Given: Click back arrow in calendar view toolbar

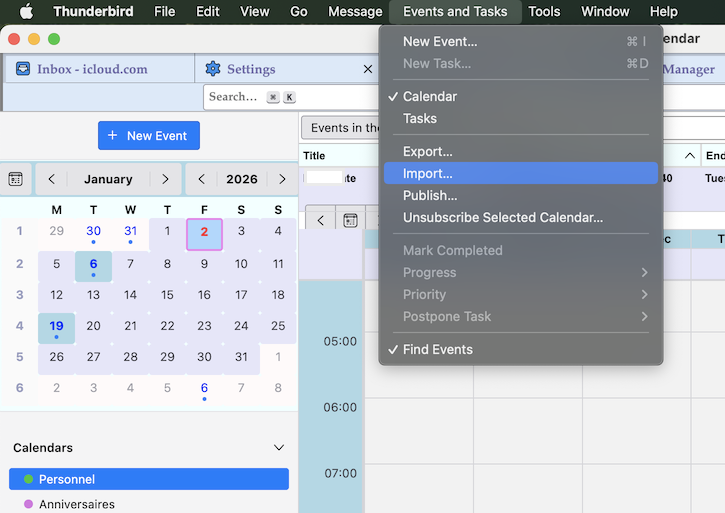Looking at the screenshot, I should click(x=320, y=221).
